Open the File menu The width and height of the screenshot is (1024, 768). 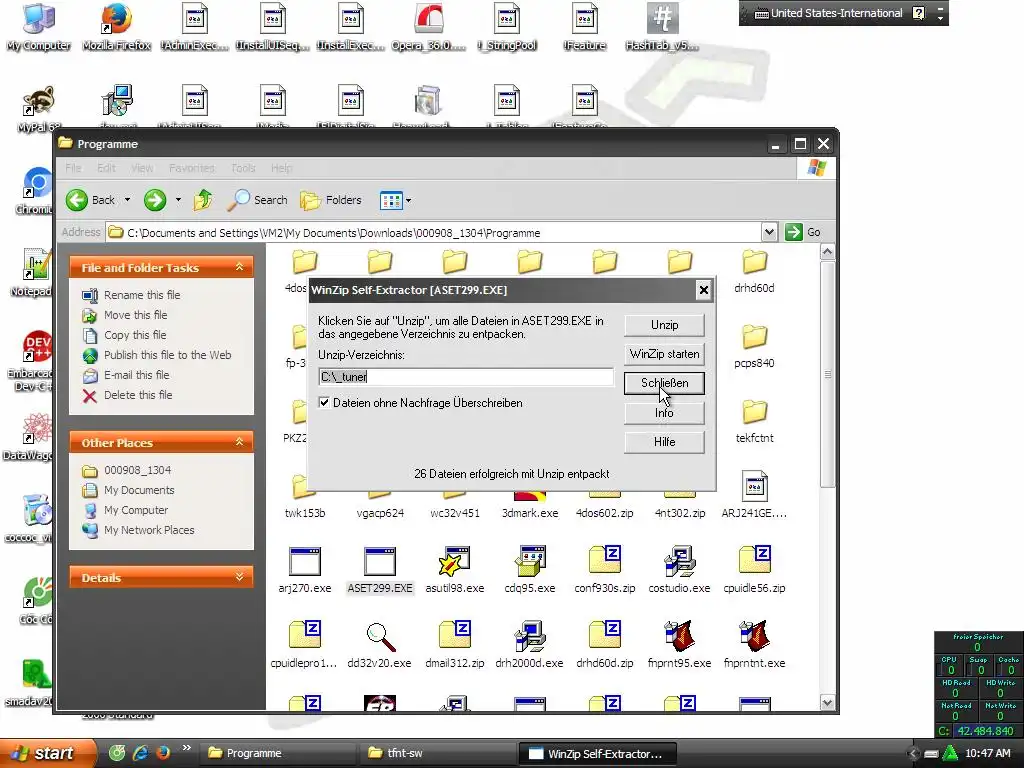(73, 168)
